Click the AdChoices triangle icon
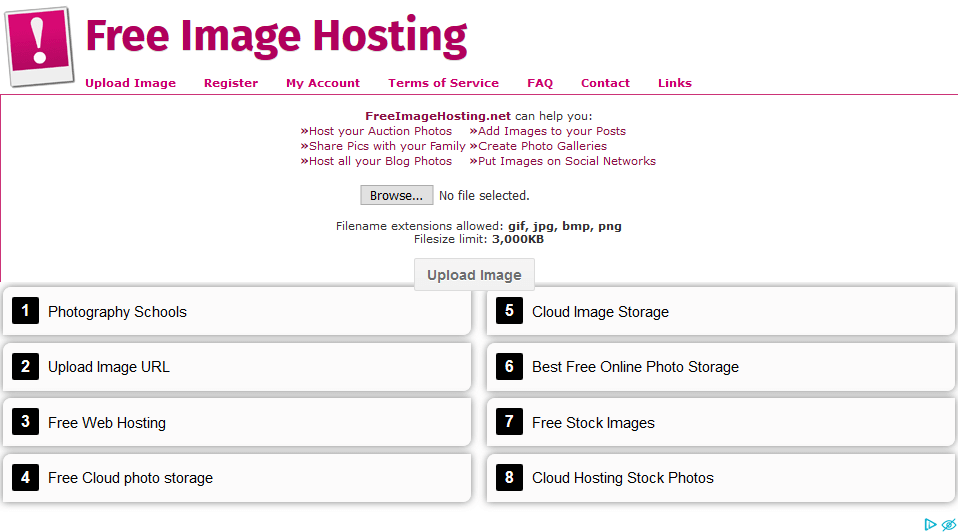The image size is (958, 532). click(x=930, y=525)
